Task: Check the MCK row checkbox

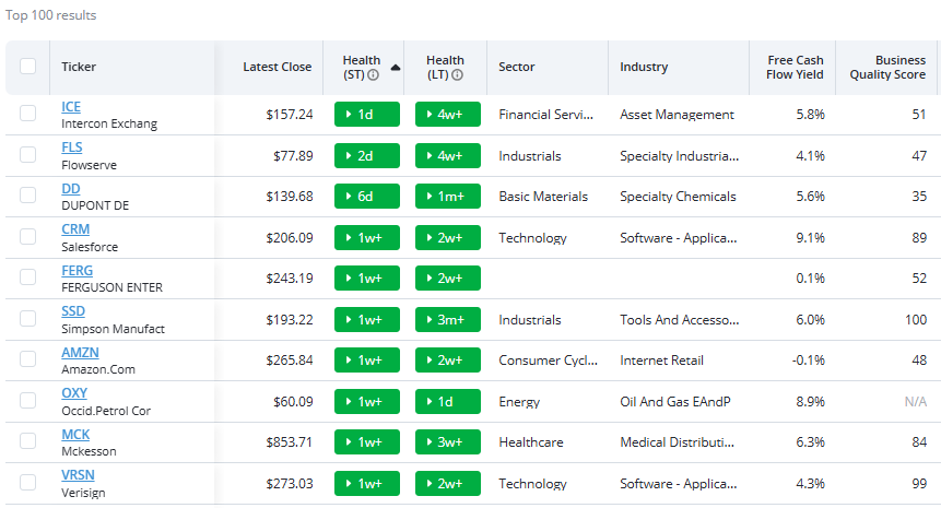Action: coord(28,441)
